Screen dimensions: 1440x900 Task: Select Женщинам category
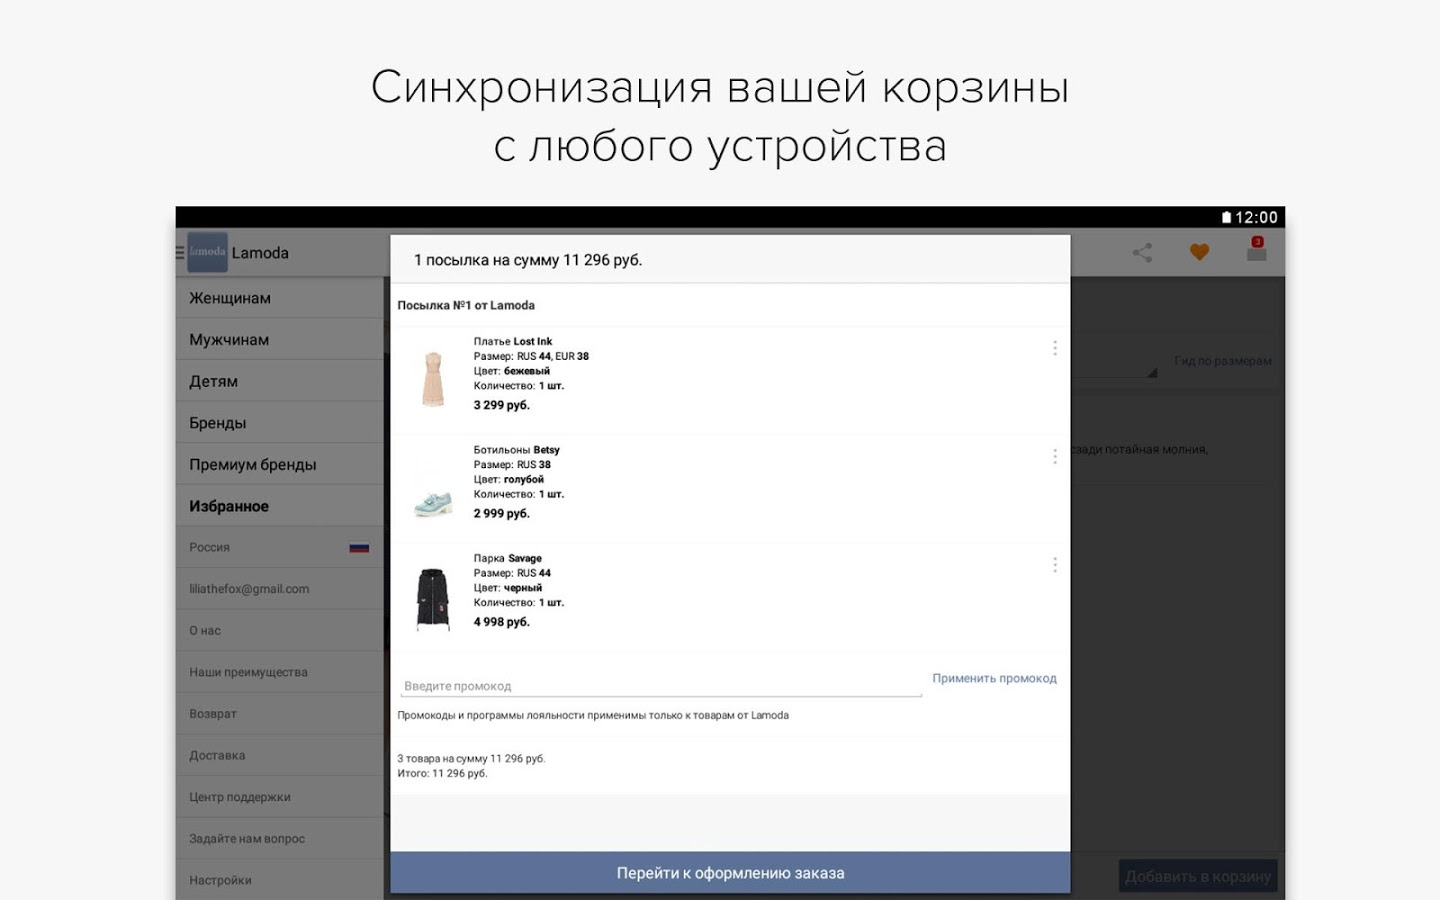[280, 298]
